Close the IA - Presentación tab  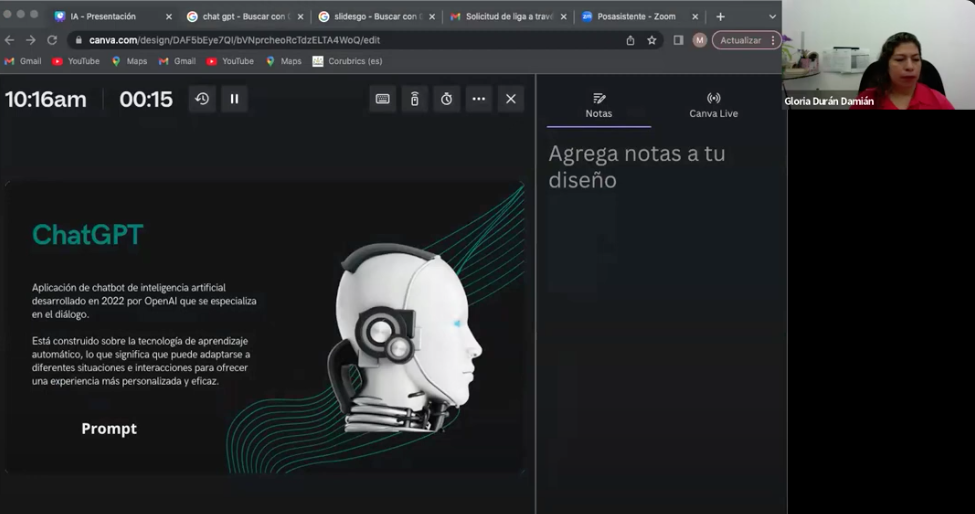point(169,17)
